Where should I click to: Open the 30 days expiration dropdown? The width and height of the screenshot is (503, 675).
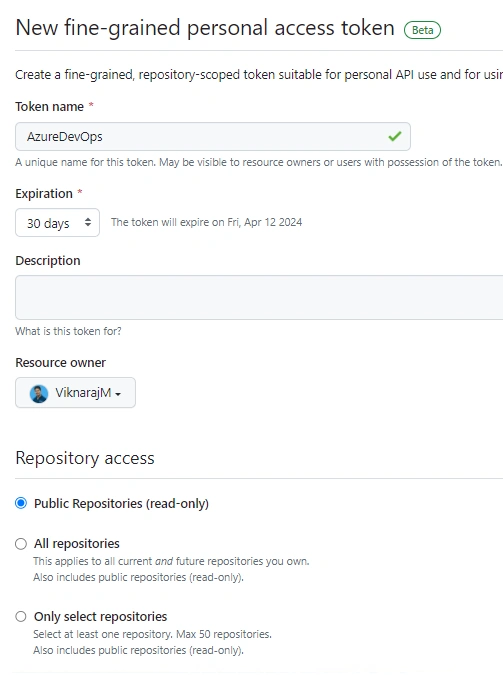point(57,223)
